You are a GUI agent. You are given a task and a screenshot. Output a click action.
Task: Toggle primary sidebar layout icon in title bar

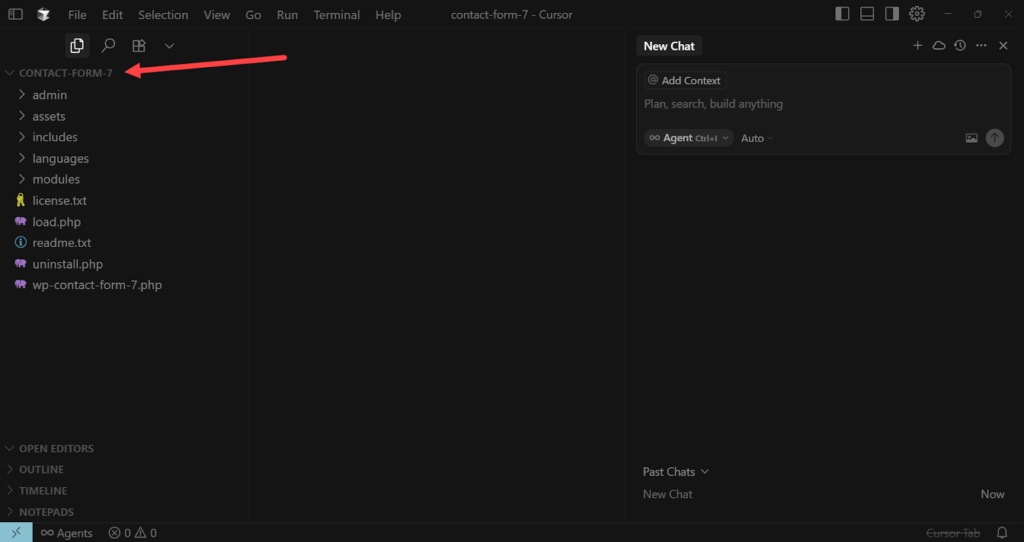click(x=842, y=14)
